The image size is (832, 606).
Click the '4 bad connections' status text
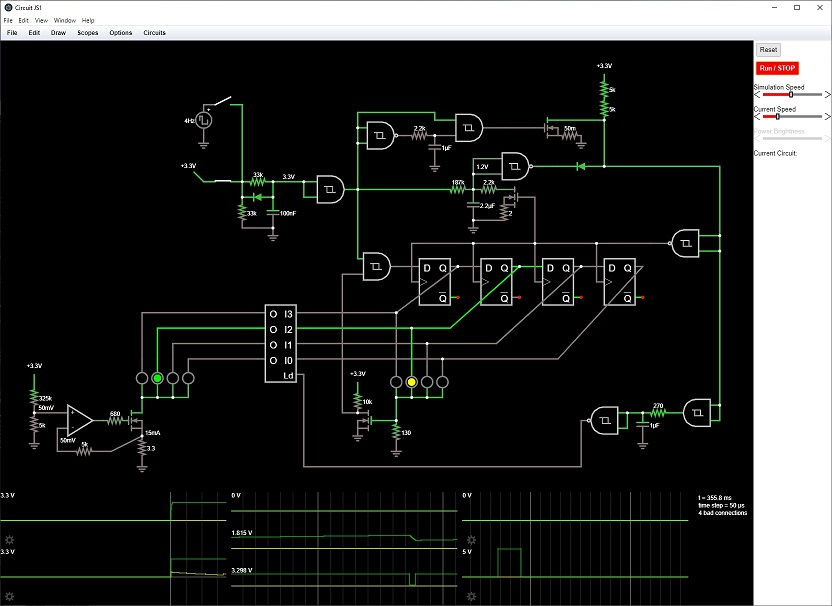pyautogui.click(x=722, y=513)
